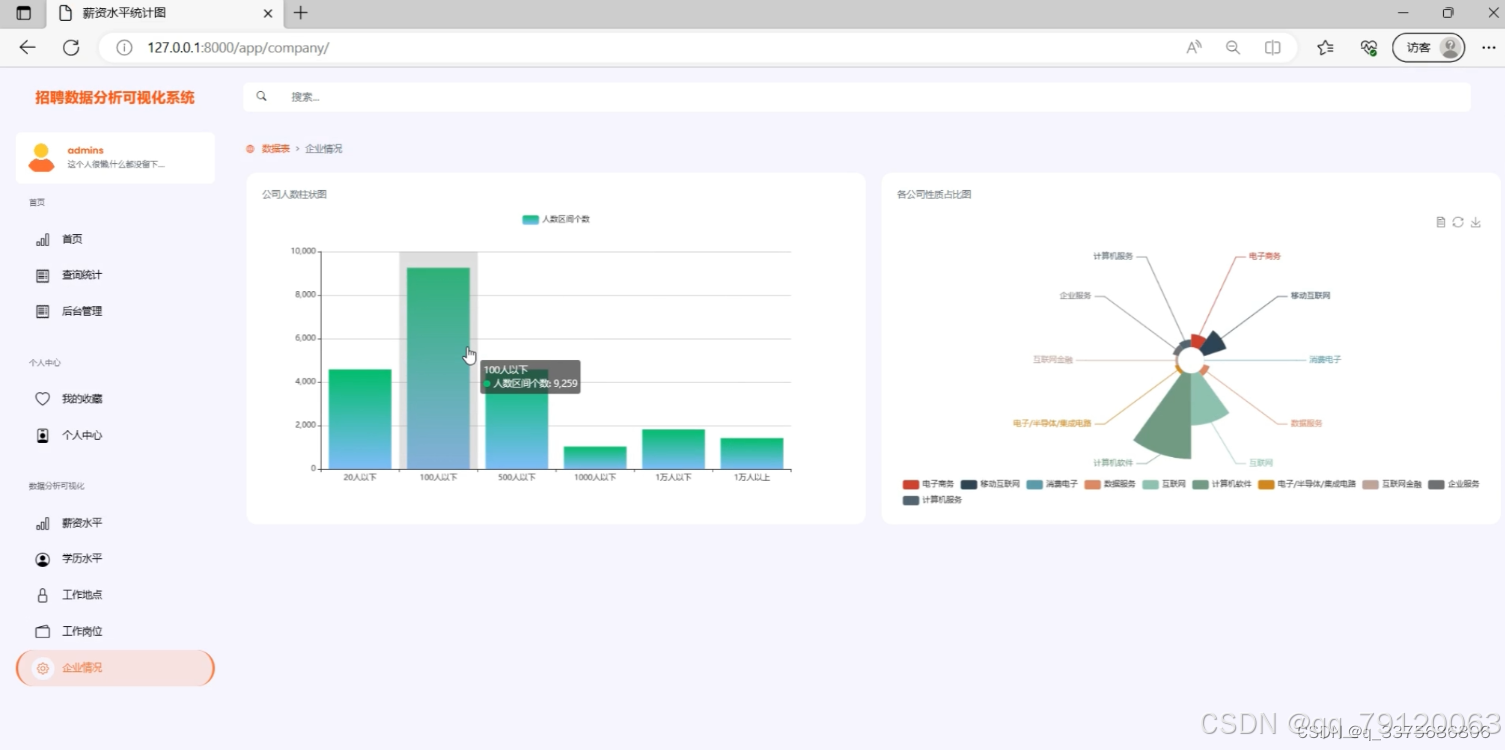Refresh the browser page

71,47
